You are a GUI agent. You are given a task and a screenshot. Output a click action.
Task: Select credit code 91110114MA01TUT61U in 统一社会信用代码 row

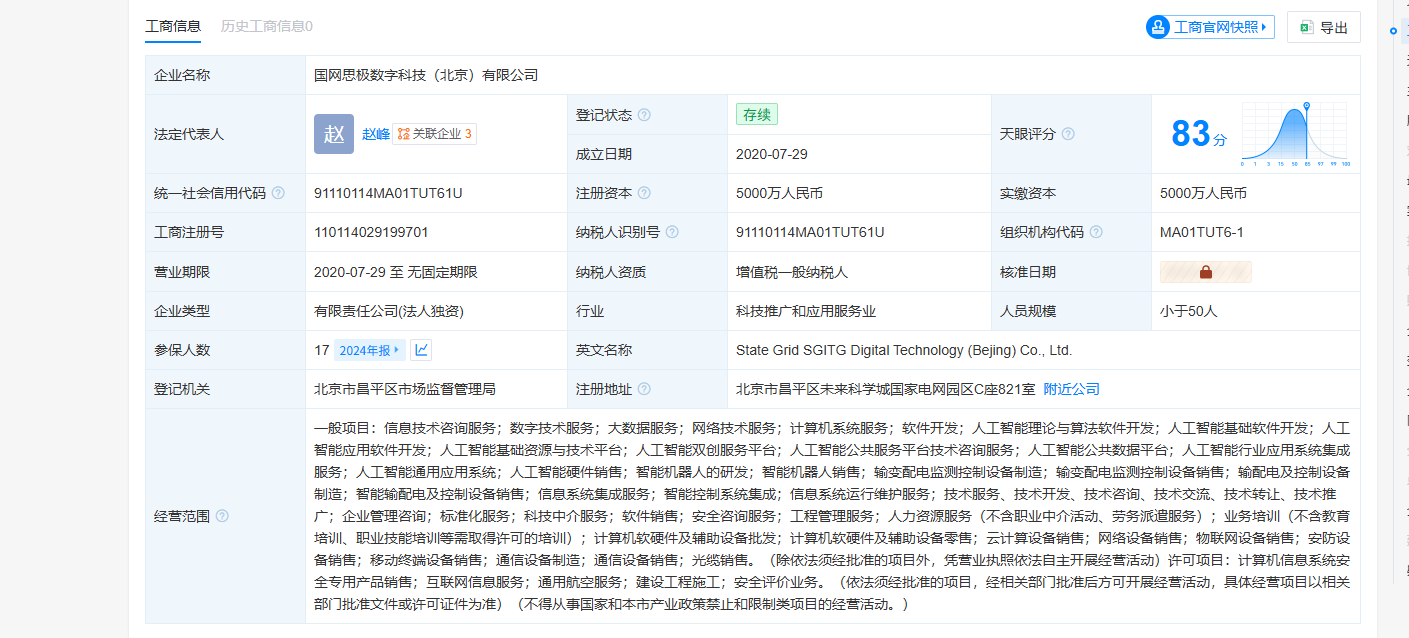(x=388, y=193)
